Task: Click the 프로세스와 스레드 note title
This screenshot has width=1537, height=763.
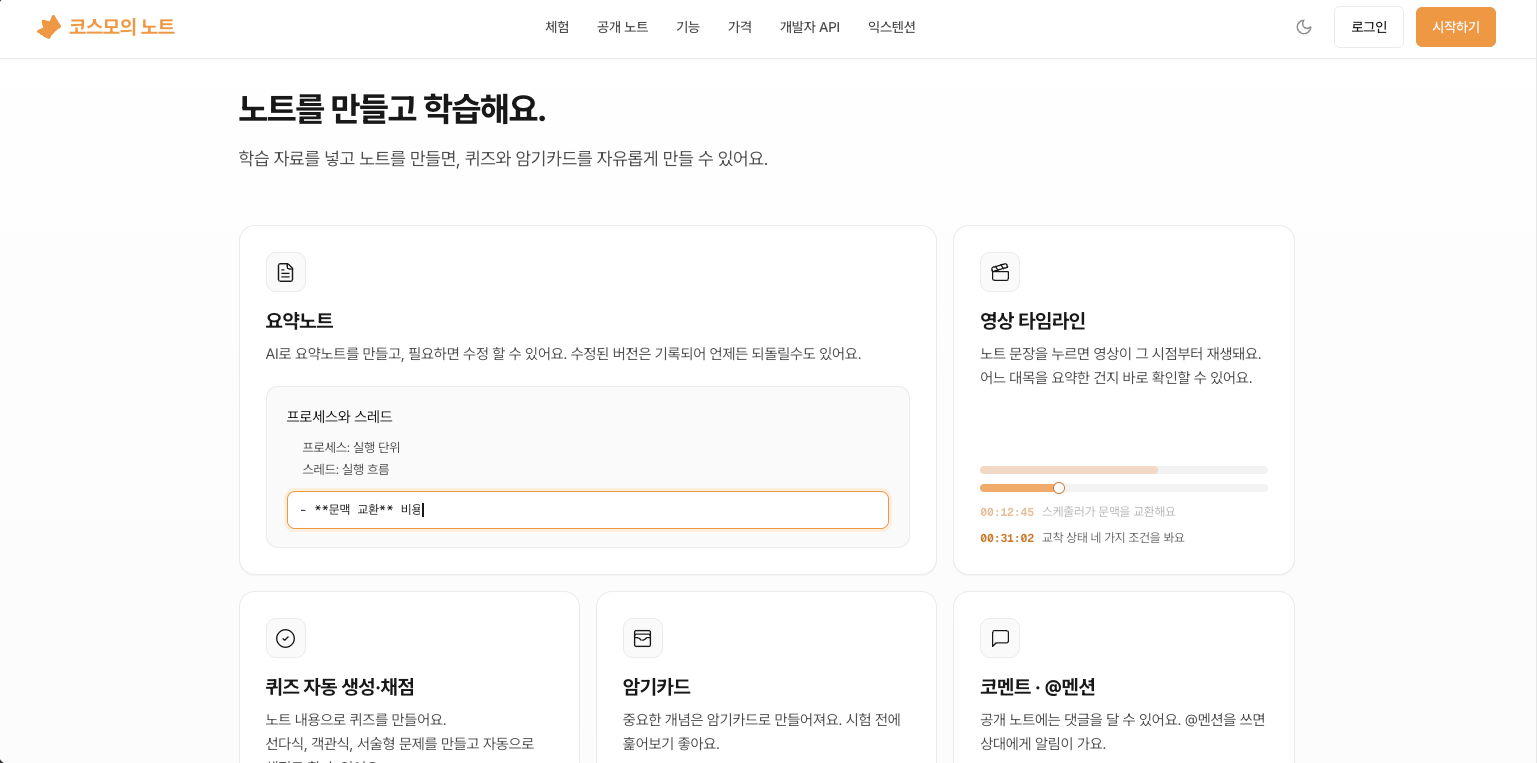Action: pyautogui.click(x=339, y=416)
